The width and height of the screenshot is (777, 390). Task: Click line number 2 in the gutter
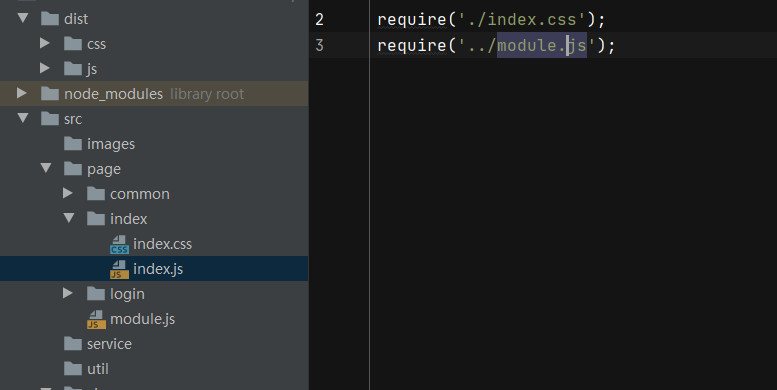coord(320,20)
